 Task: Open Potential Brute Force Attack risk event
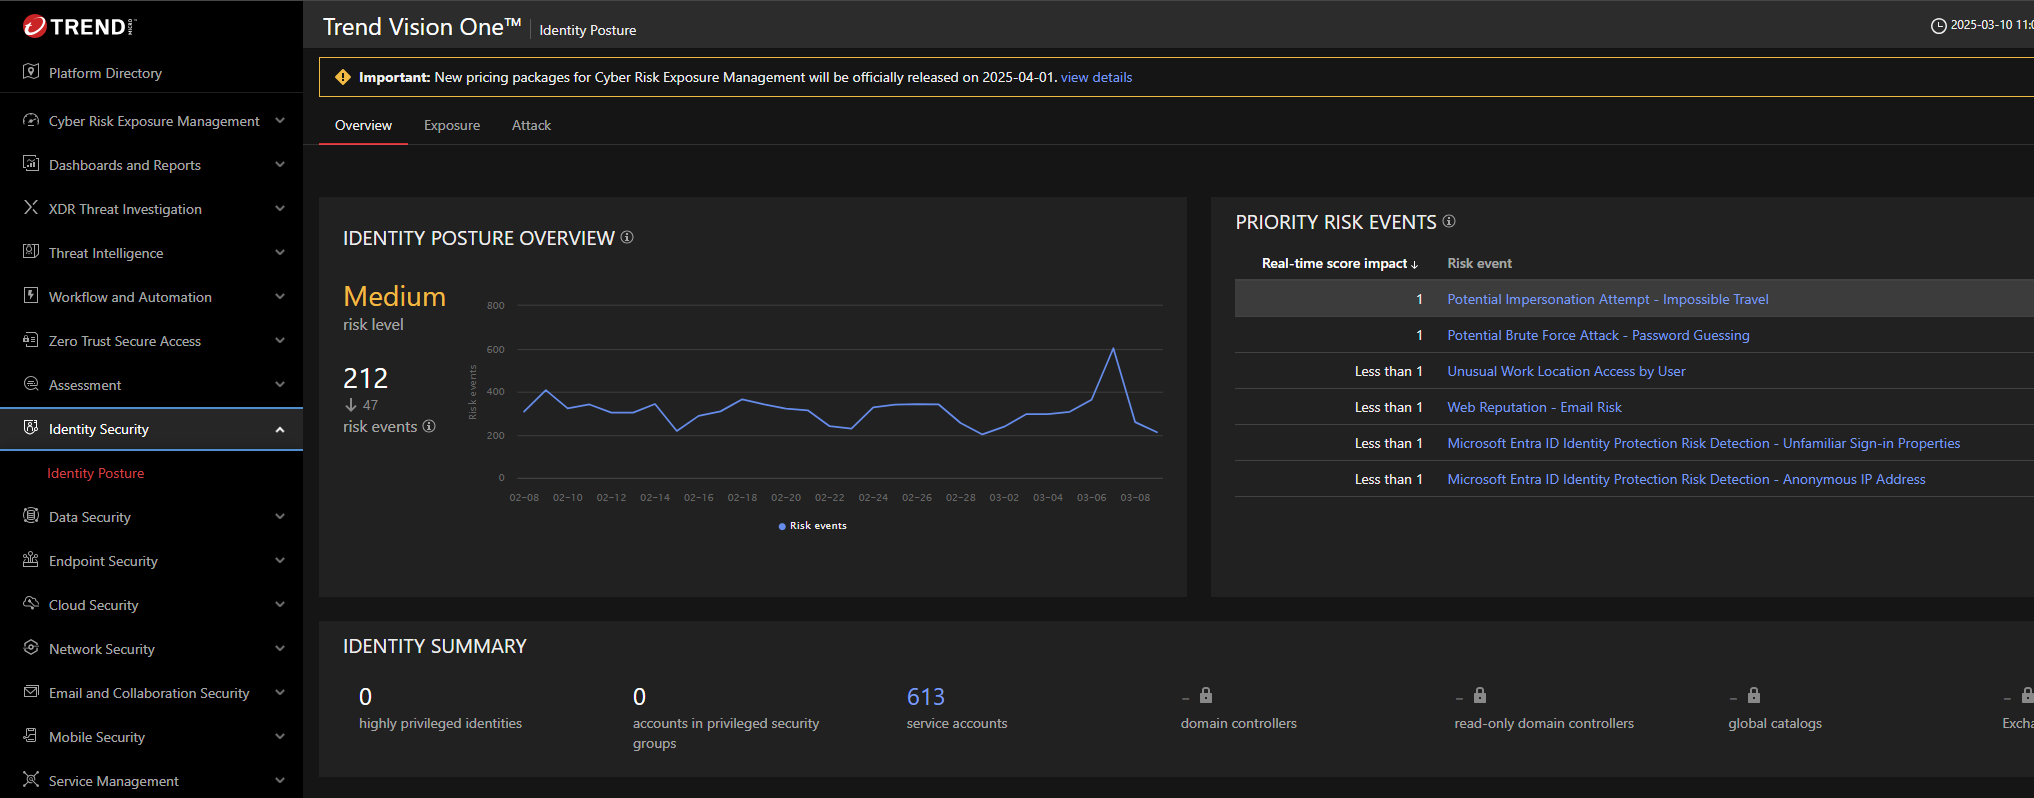pyautogui.click(x=1598, y=336)
